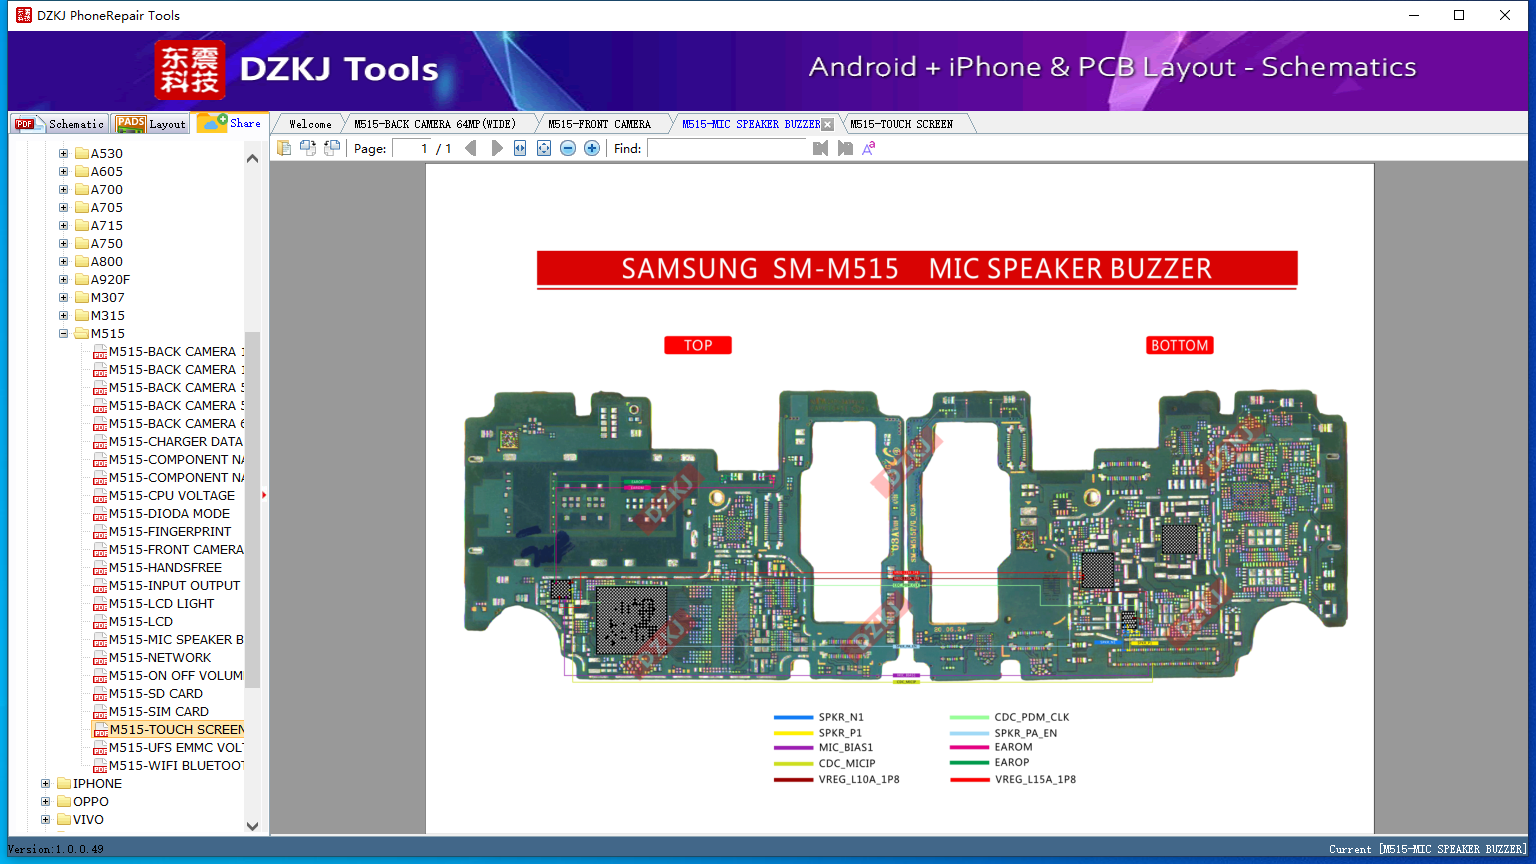The image size is (1536, 864).
Task: Expand the IPHONE folder node
Action: pyautogui.click(x=45, y=784)
